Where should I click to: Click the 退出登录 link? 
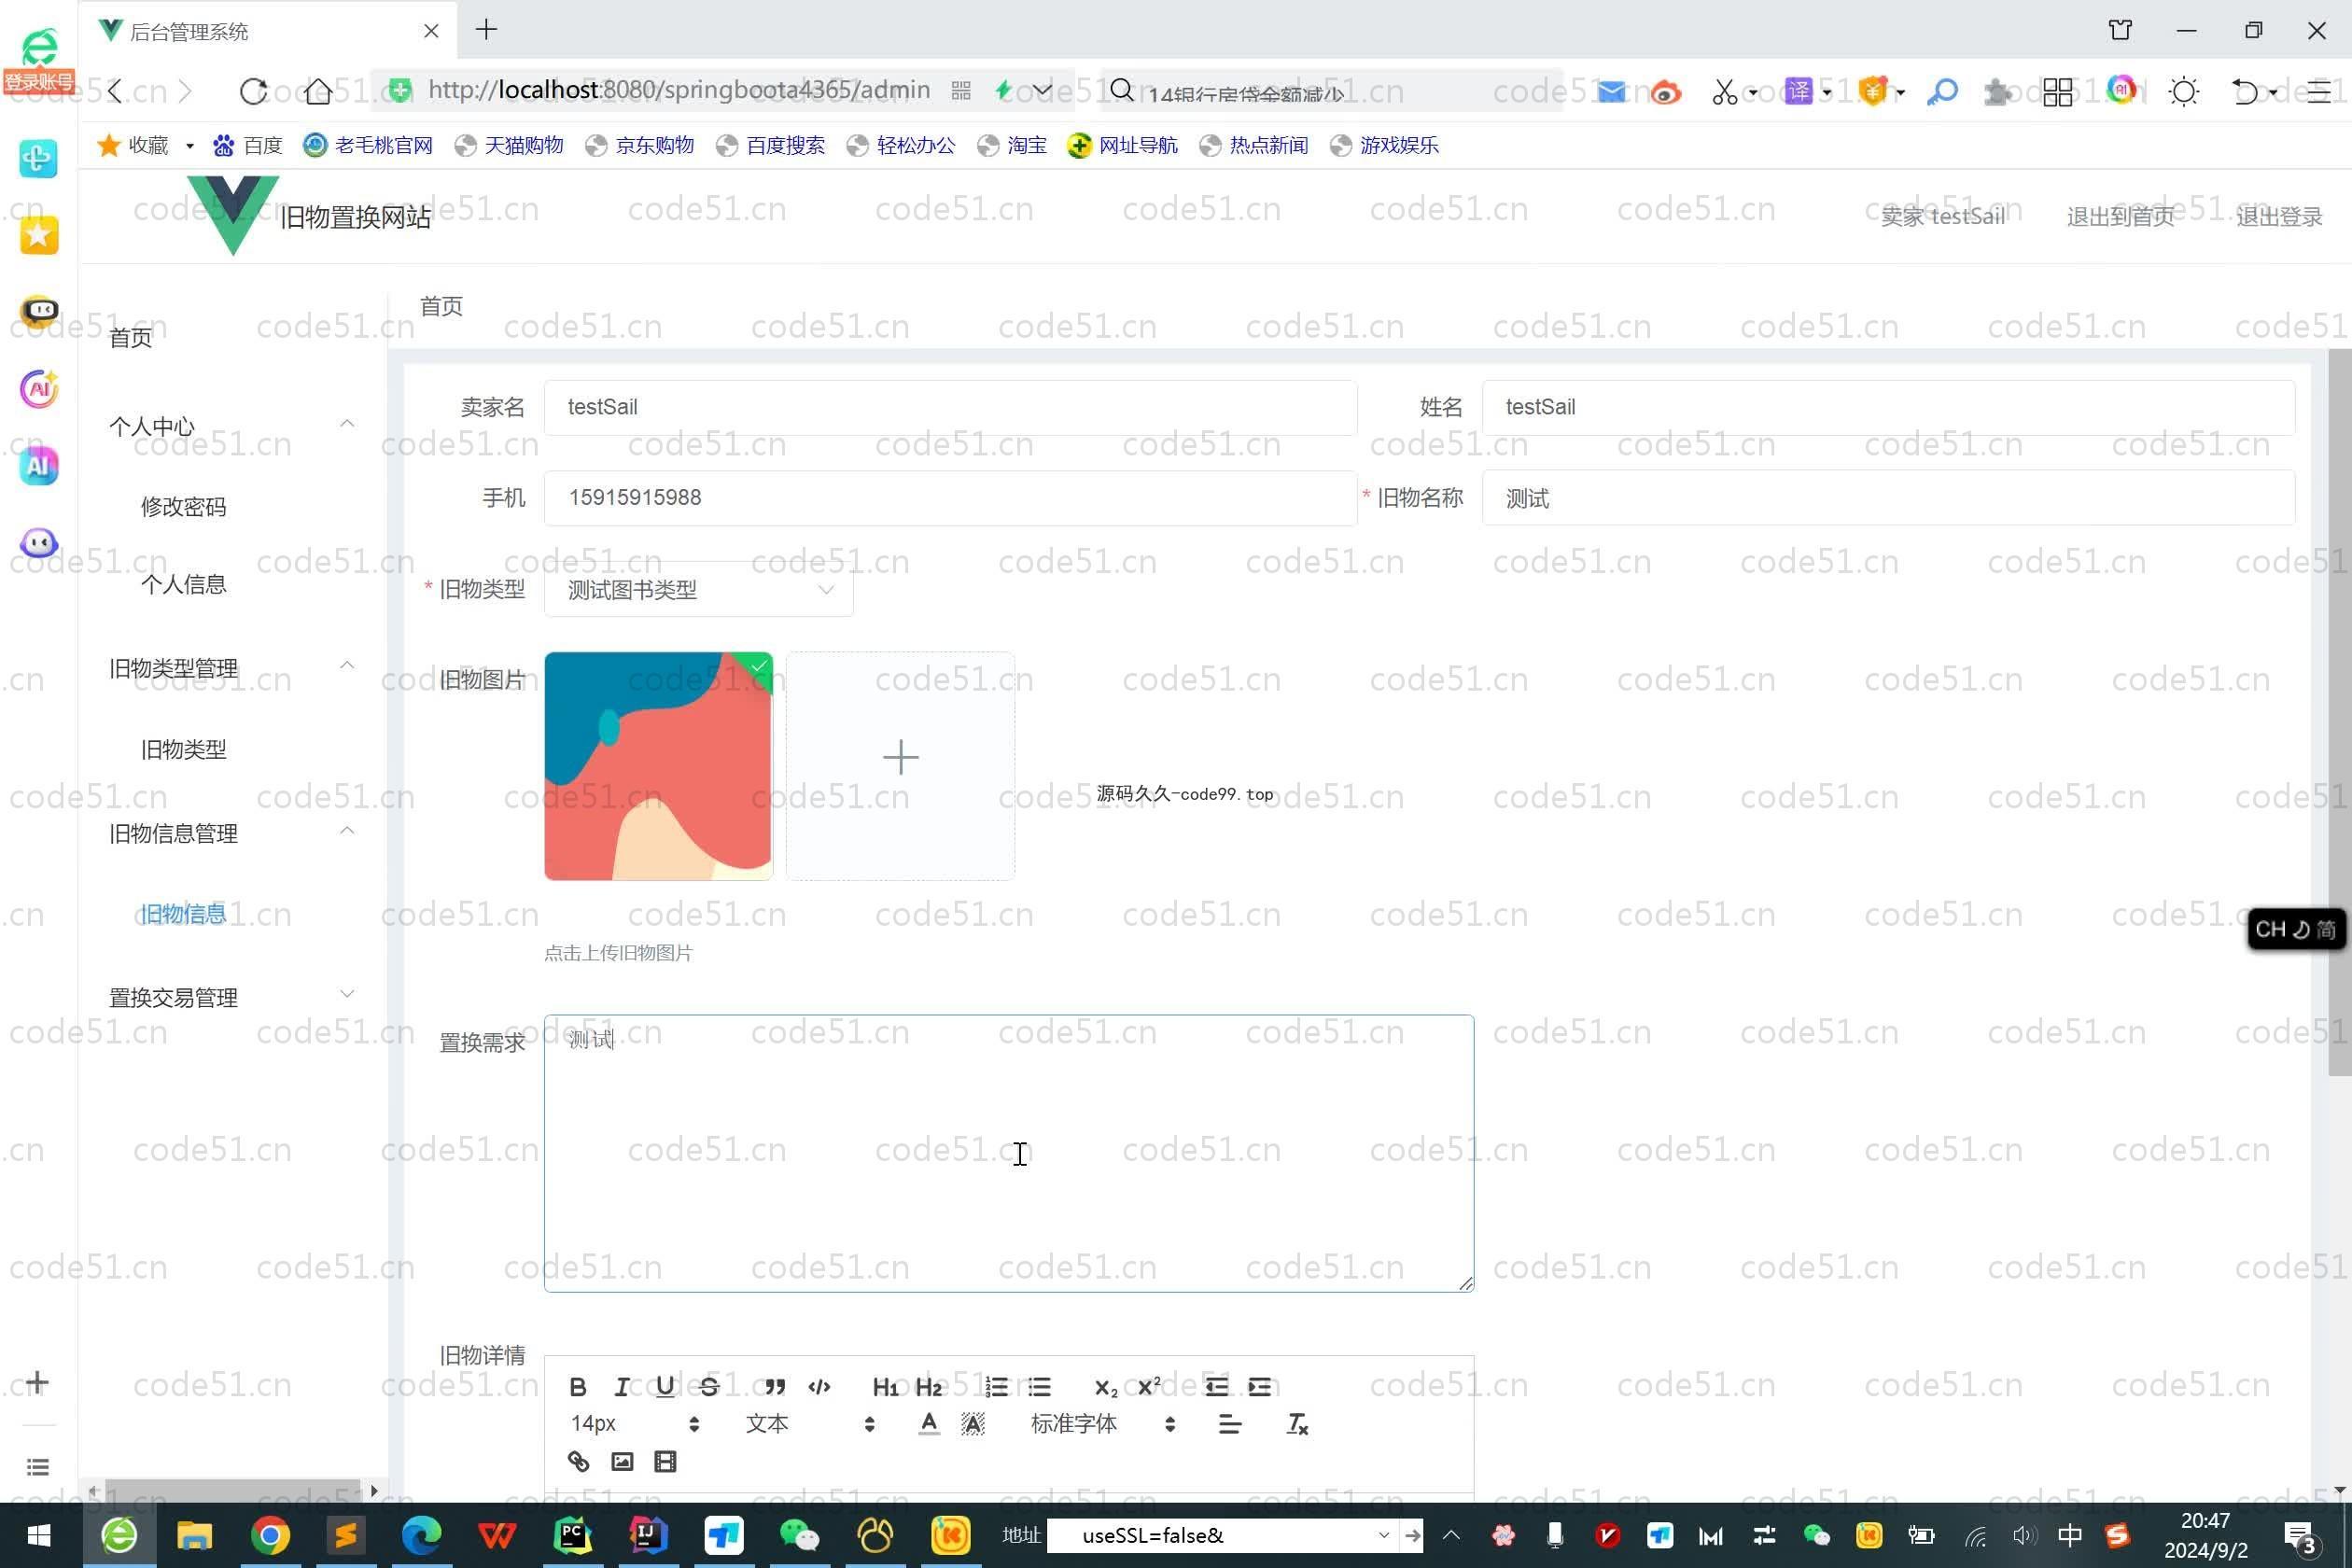pos(2280,216)
